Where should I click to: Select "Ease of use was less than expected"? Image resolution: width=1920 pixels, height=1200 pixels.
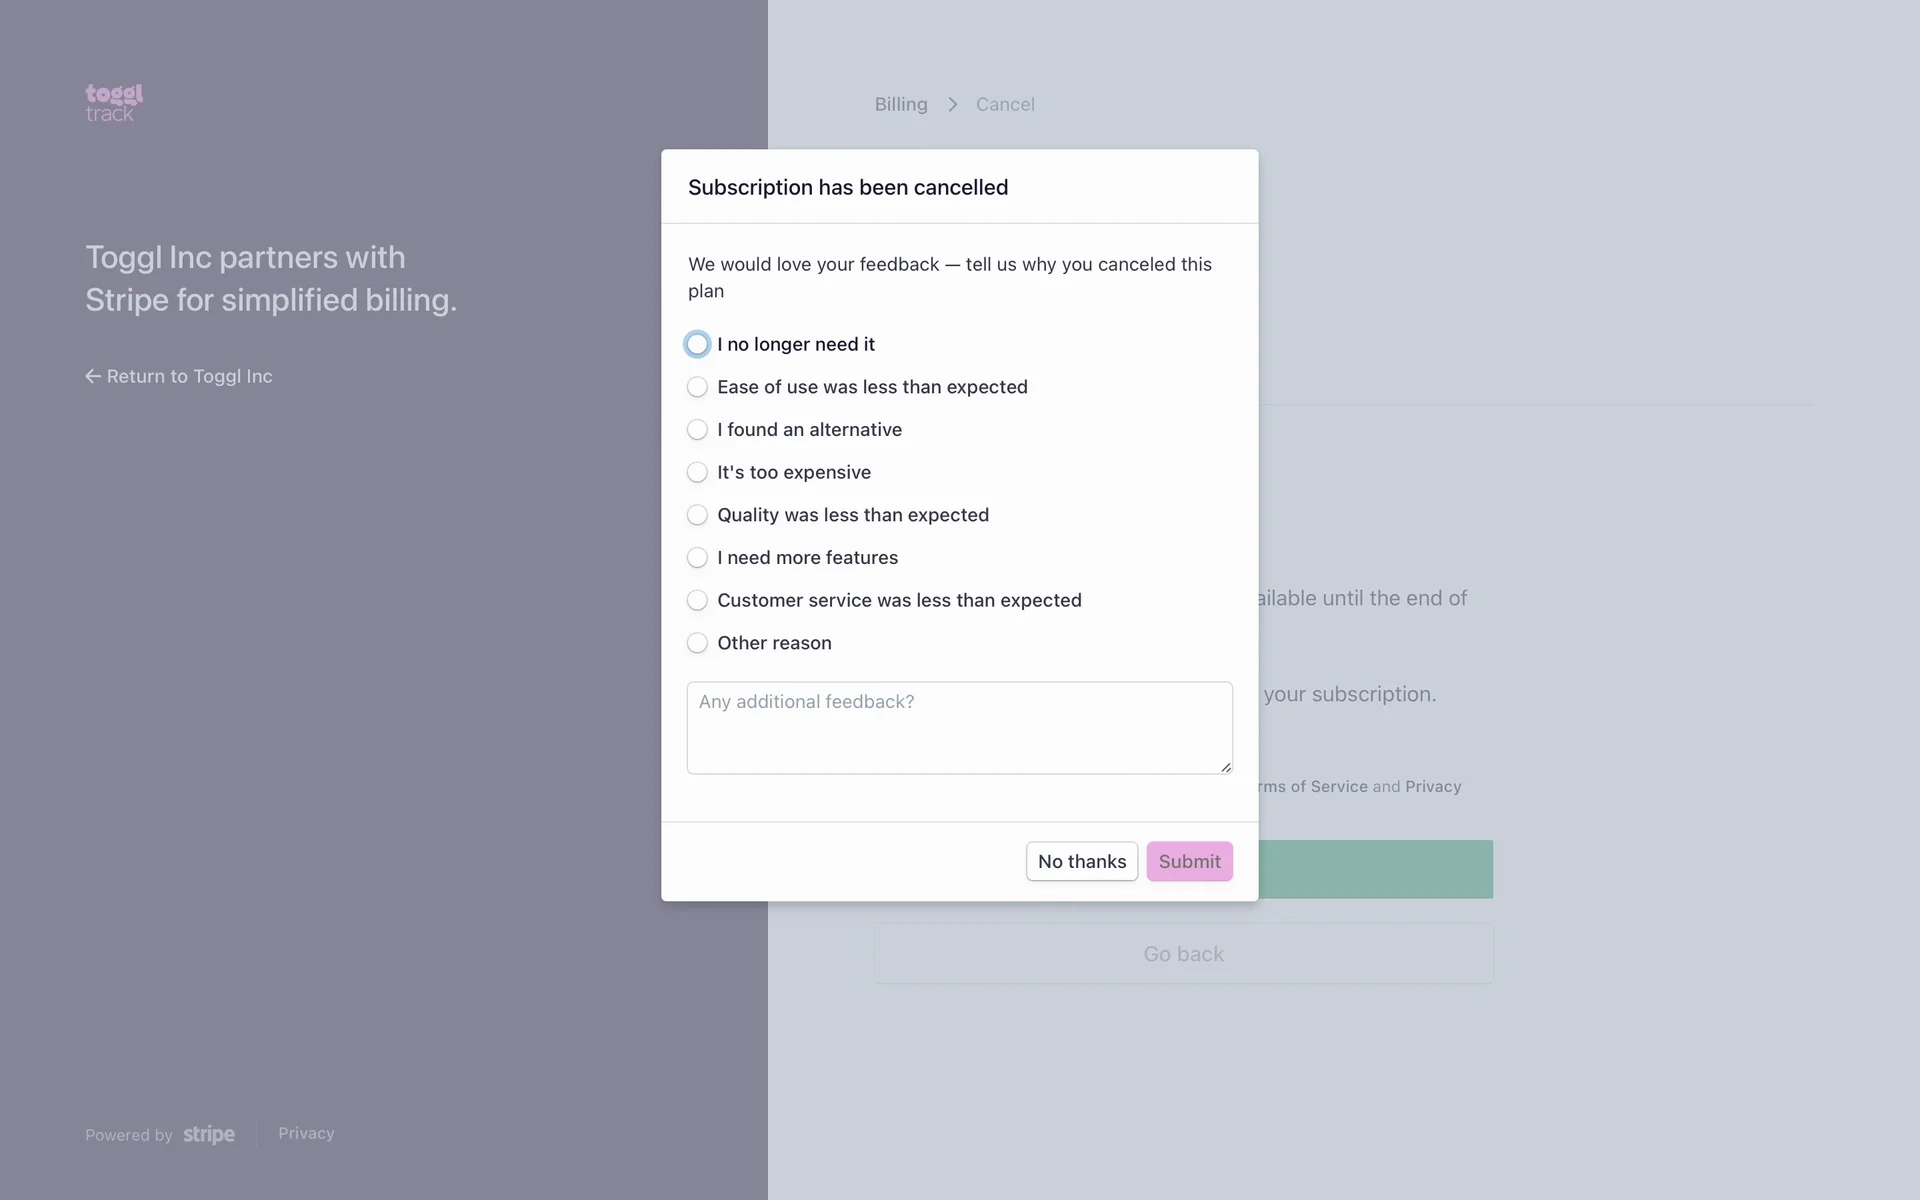[697, 387]
